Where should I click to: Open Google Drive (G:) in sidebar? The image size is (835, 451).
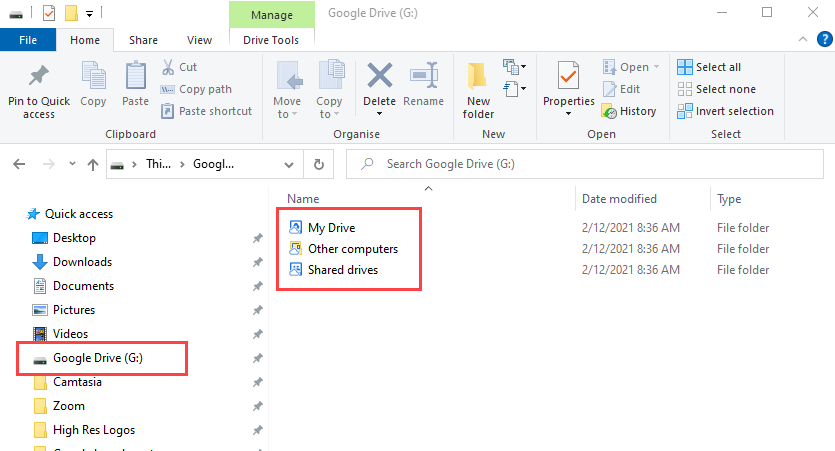(x=88, y=358)
